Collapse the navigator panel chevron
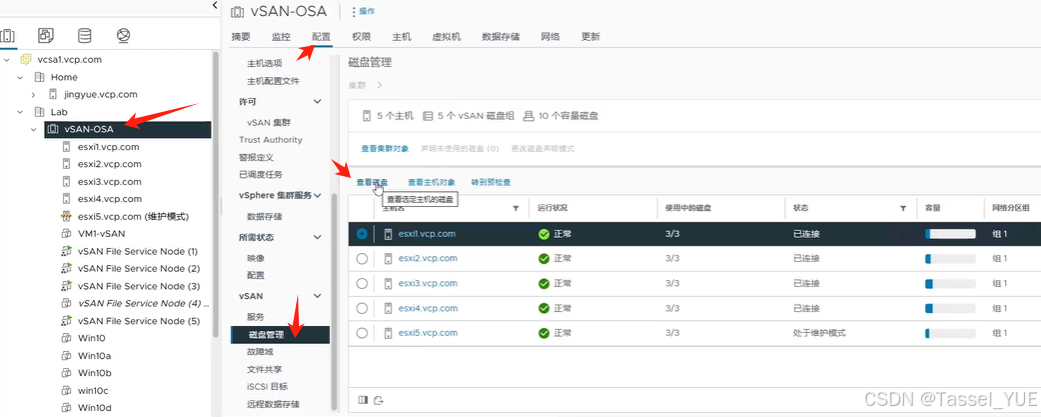 pyautogui.click(x=214, y=5)
